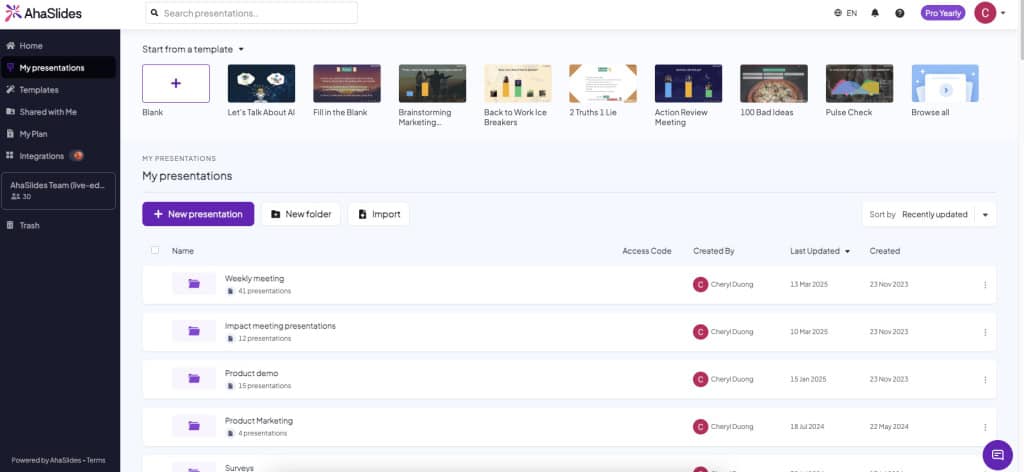Click the Product demo folder icon

coord(194,378)
